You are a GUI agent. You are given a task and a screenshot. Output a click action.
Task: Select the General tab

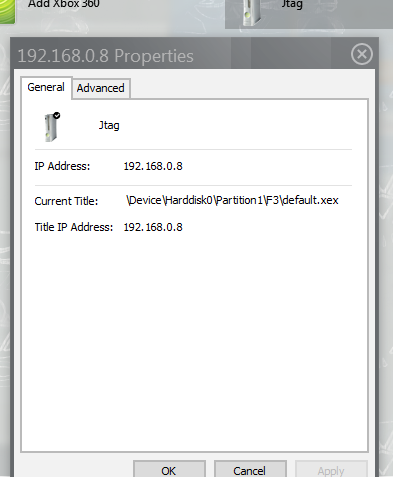pyautogui.click(x=46, y=87)
